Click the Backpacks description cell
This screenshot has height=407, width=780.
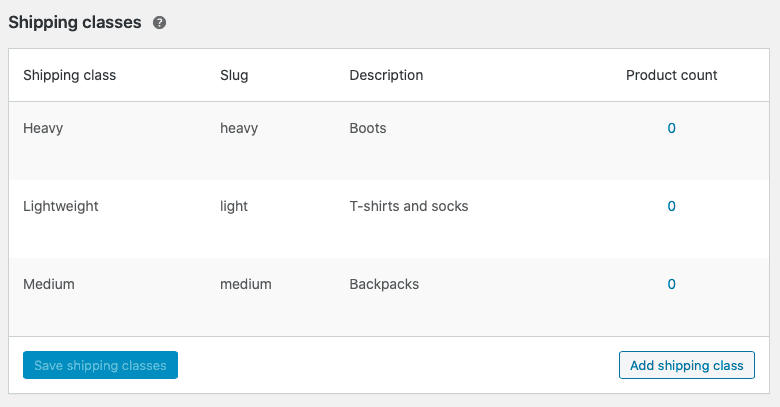(384, 284)
